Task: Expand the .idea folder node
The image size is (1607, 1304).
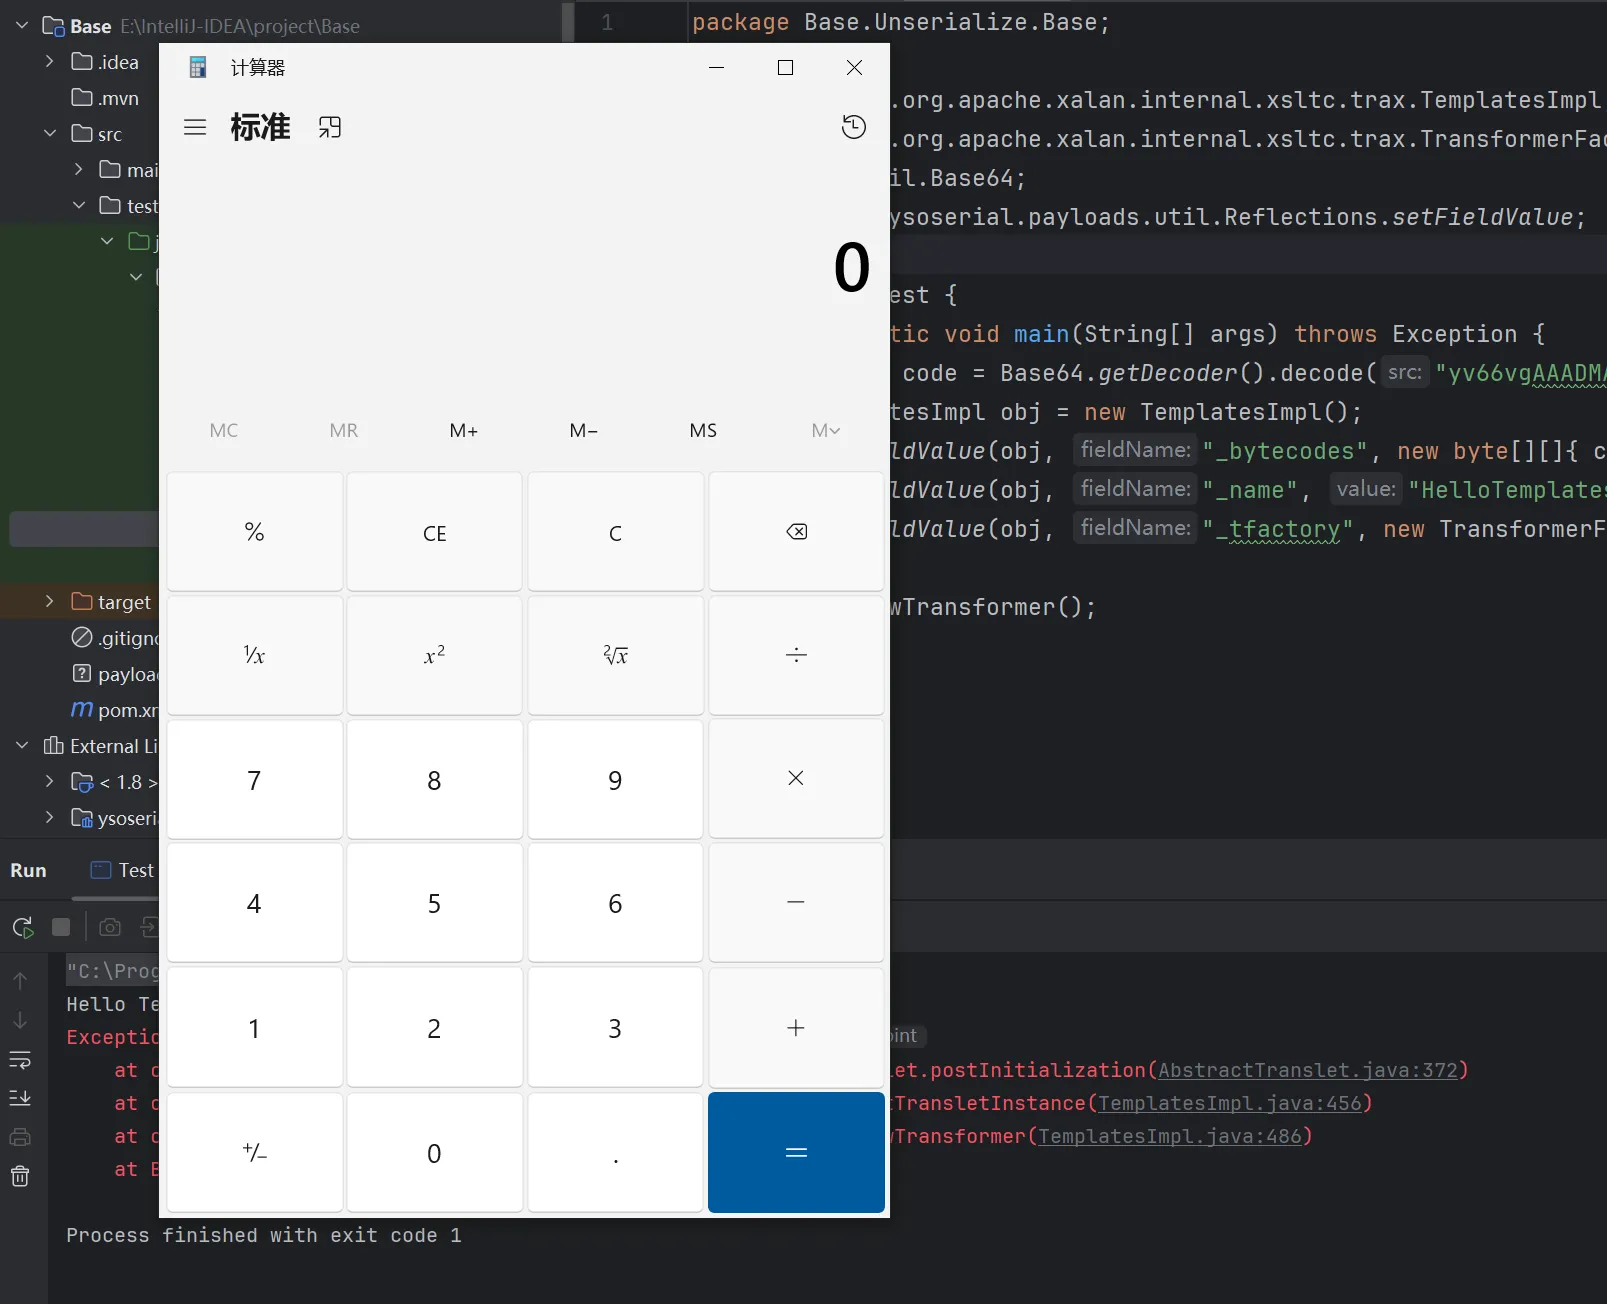Action: pyautogui.click(x=49, y=61)
